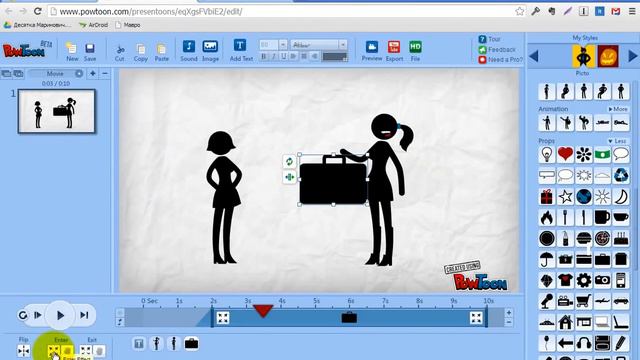Viewport: 640px width, 360px height.
Task: Add the house prop
Action: [565, 322]
